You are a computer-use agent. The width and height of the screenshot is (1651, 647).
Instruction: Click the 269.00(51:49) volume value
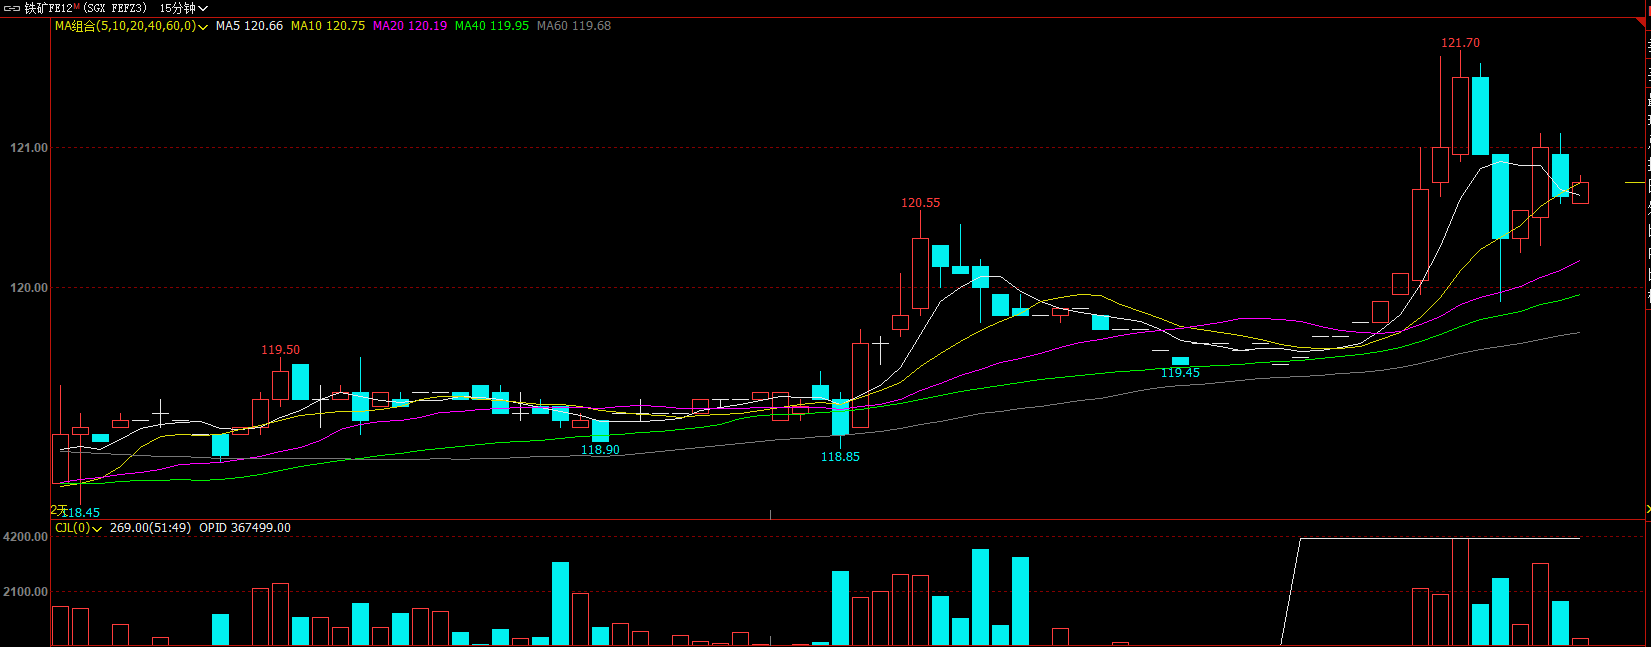point(150,528)
